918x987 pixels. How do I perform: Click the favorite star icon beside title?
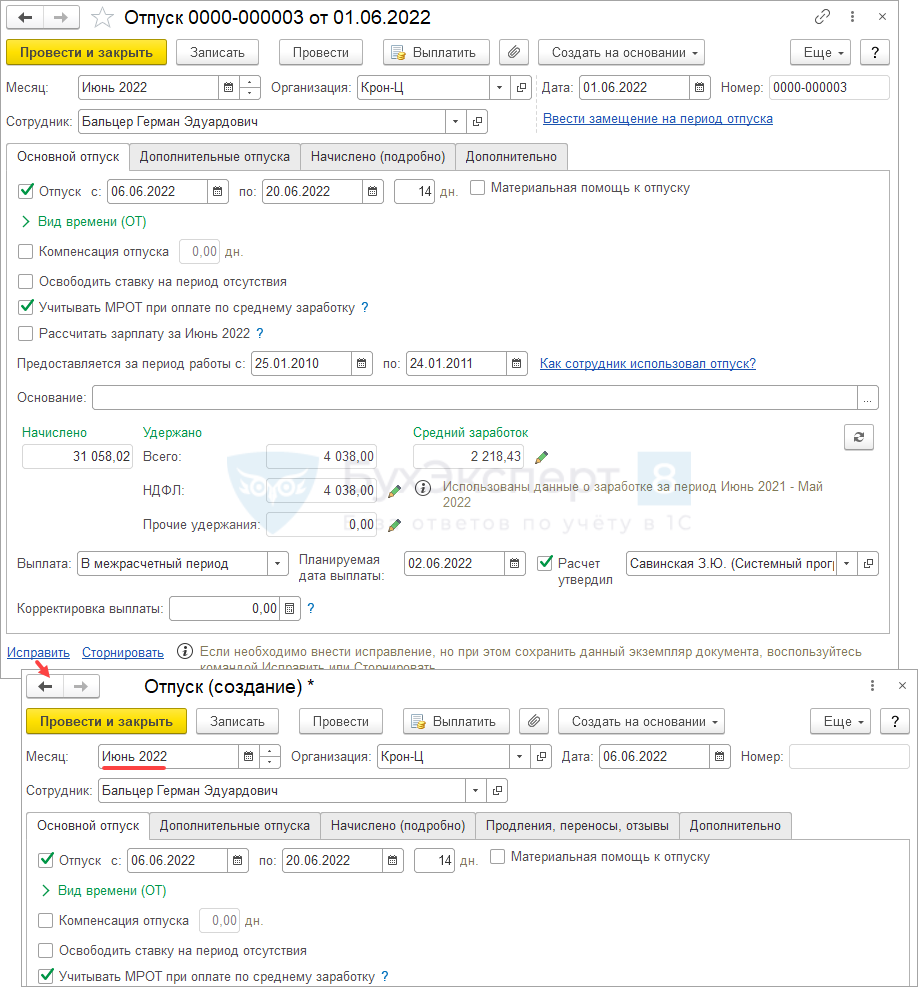click(102, 17)
